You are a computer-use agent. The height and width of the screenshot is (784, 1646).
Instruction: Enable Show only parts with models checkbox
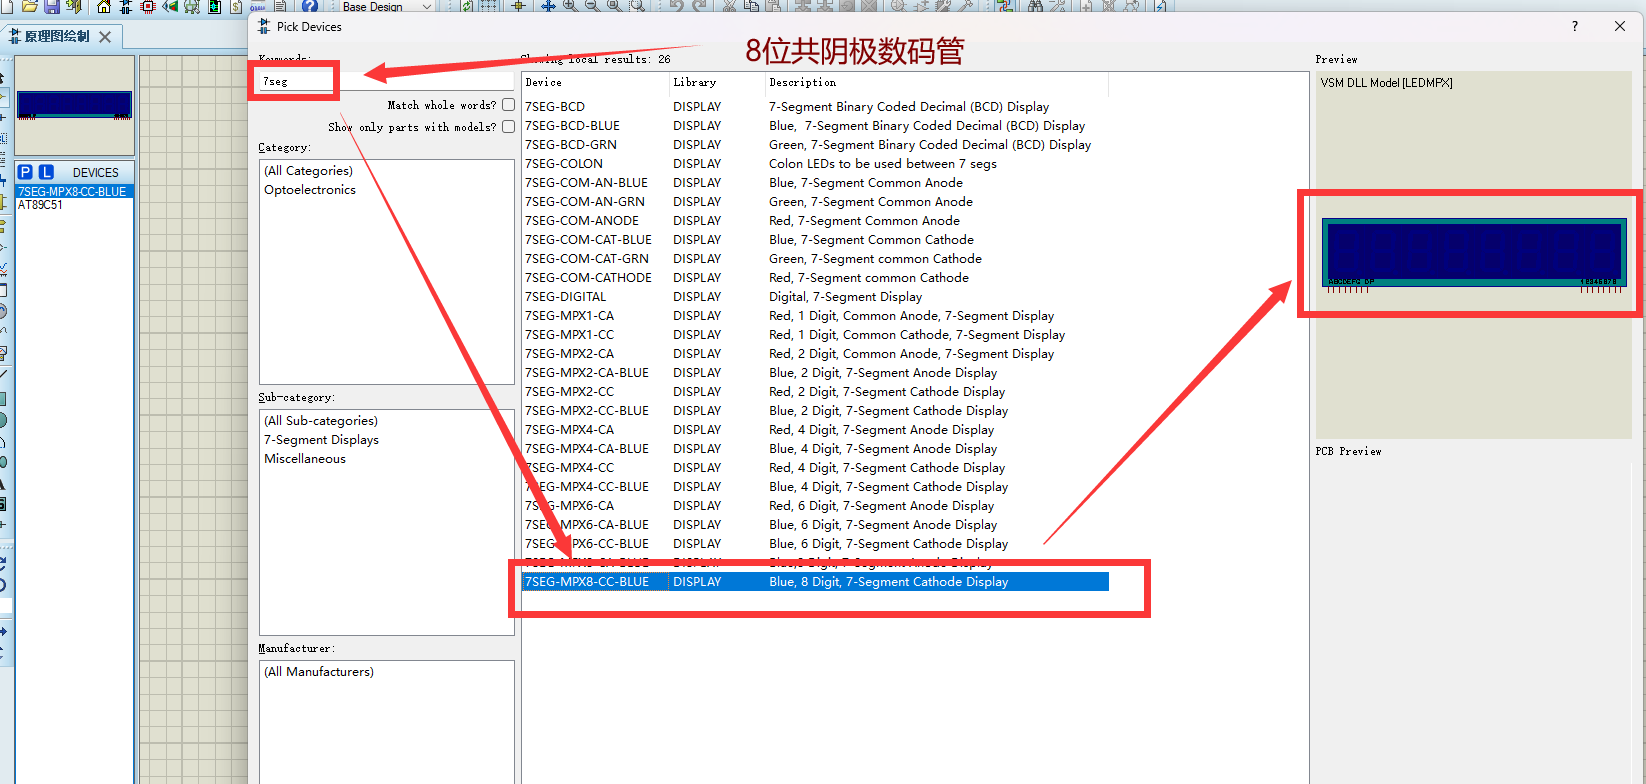[508, 127]
